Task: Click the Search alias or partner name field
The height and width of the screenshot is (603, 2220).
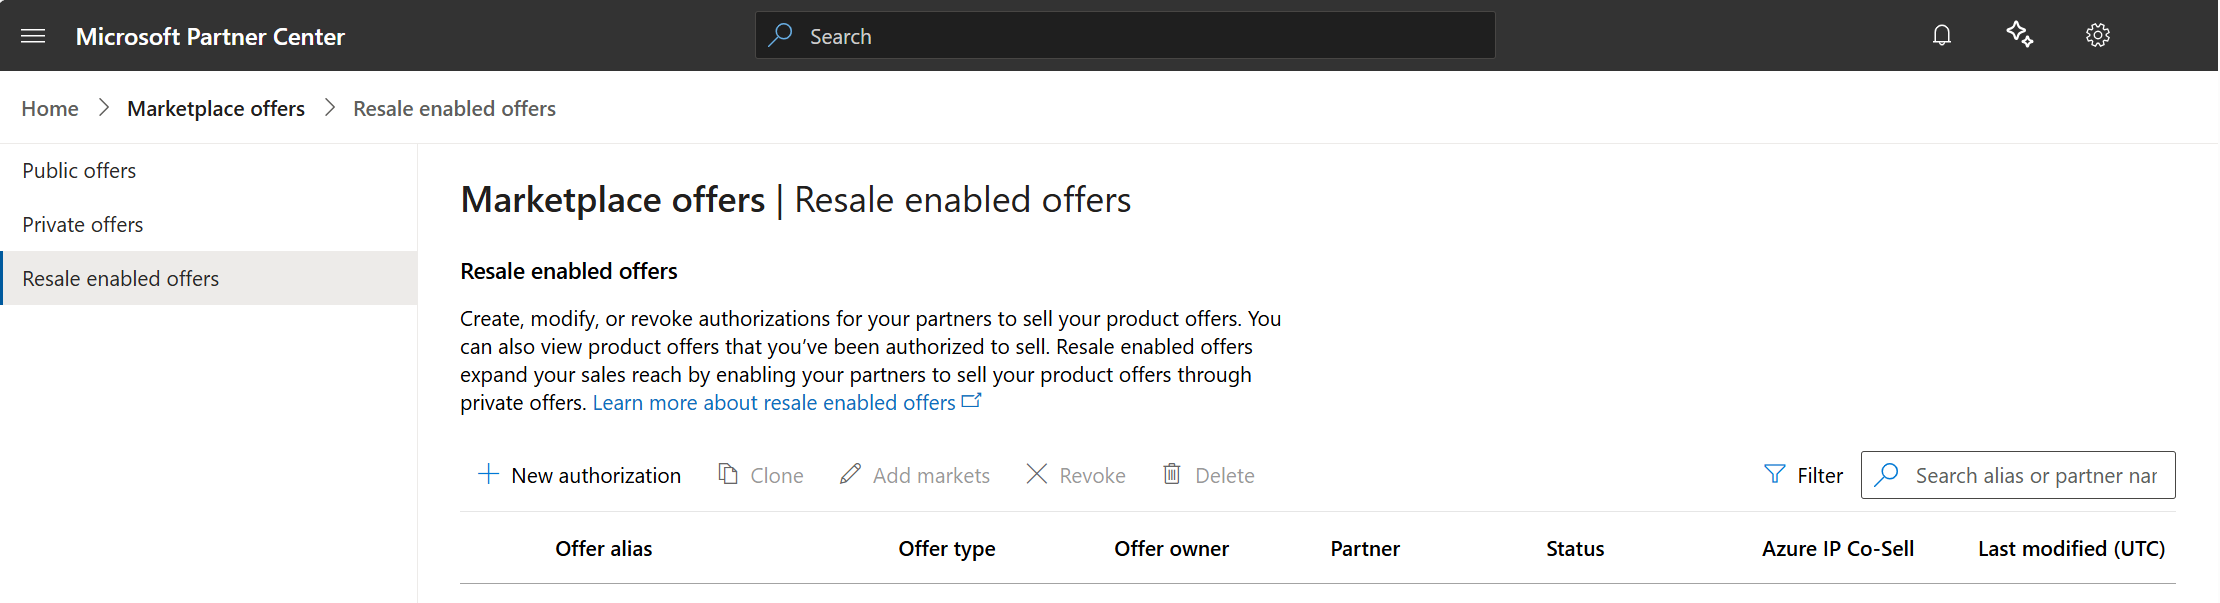Action: [2035, 476]
